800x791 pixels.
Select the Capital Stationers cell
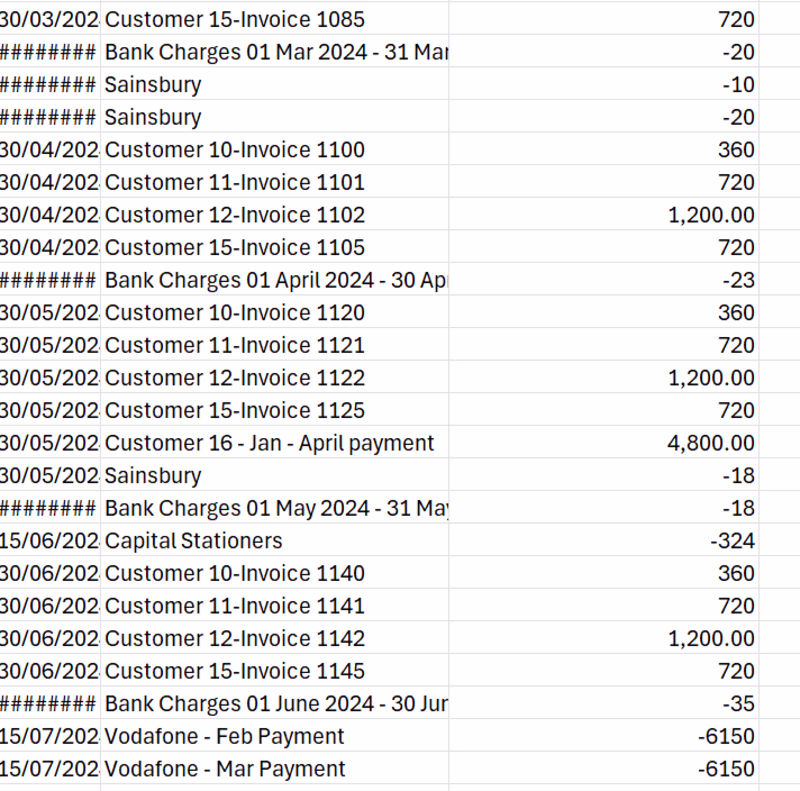[194, 541]
